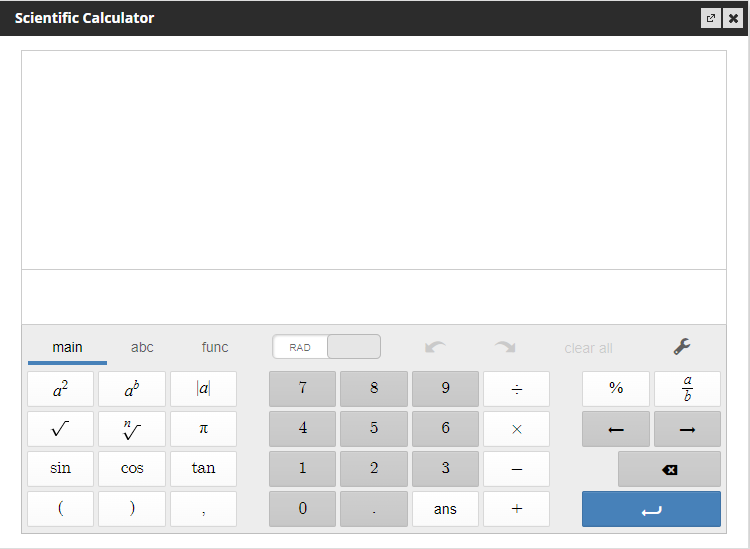Pop out the calculator window
The image size is (750, 549).
coord(710,18)
